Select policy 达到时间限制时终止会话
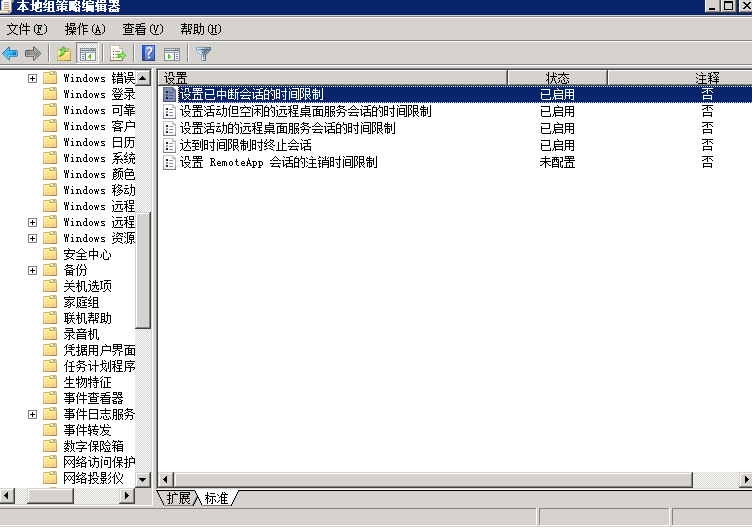Screen dimensions: 752x527 coord(246,145)
